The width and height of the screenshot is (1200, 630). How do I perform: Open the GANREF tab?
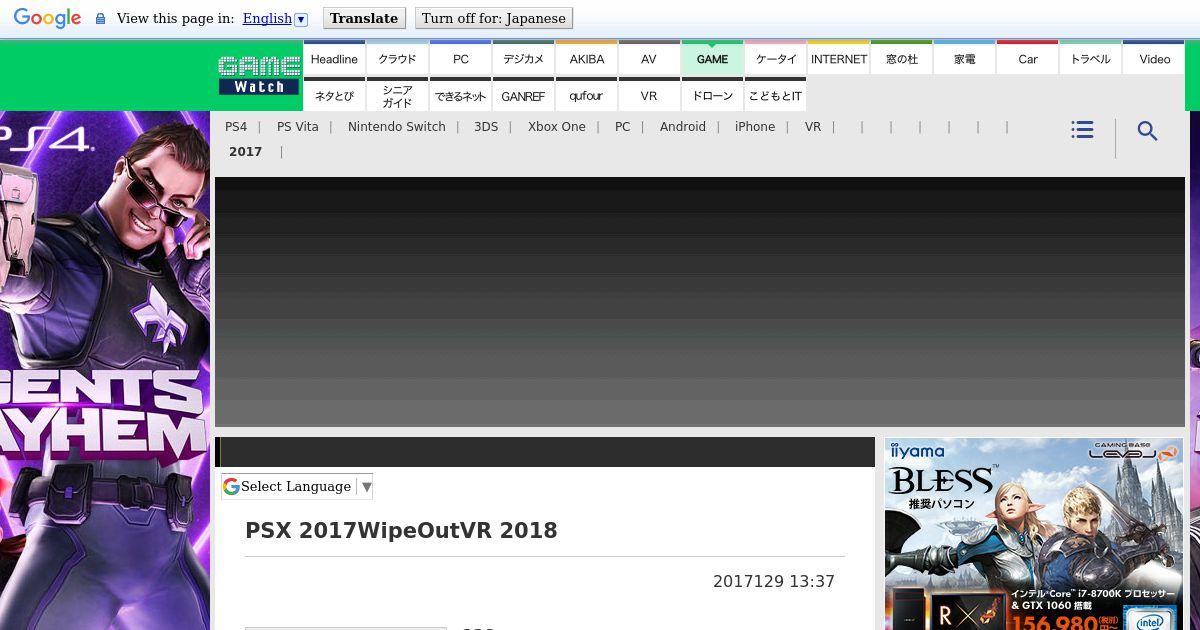[x=523, y=95]
